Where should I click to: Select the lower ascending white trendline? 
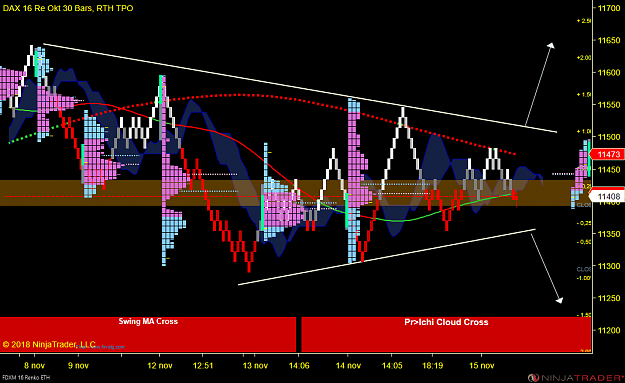387,257
